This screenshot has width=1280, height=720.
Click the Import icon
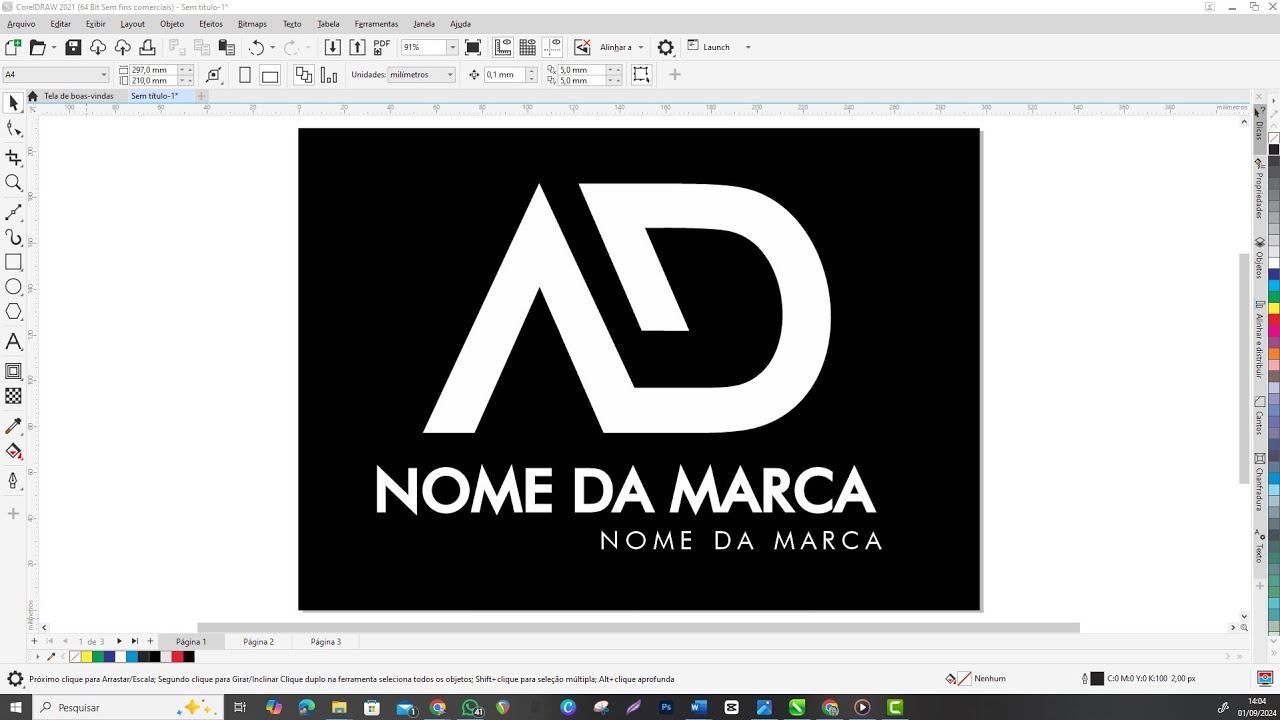tap(333, 47)
